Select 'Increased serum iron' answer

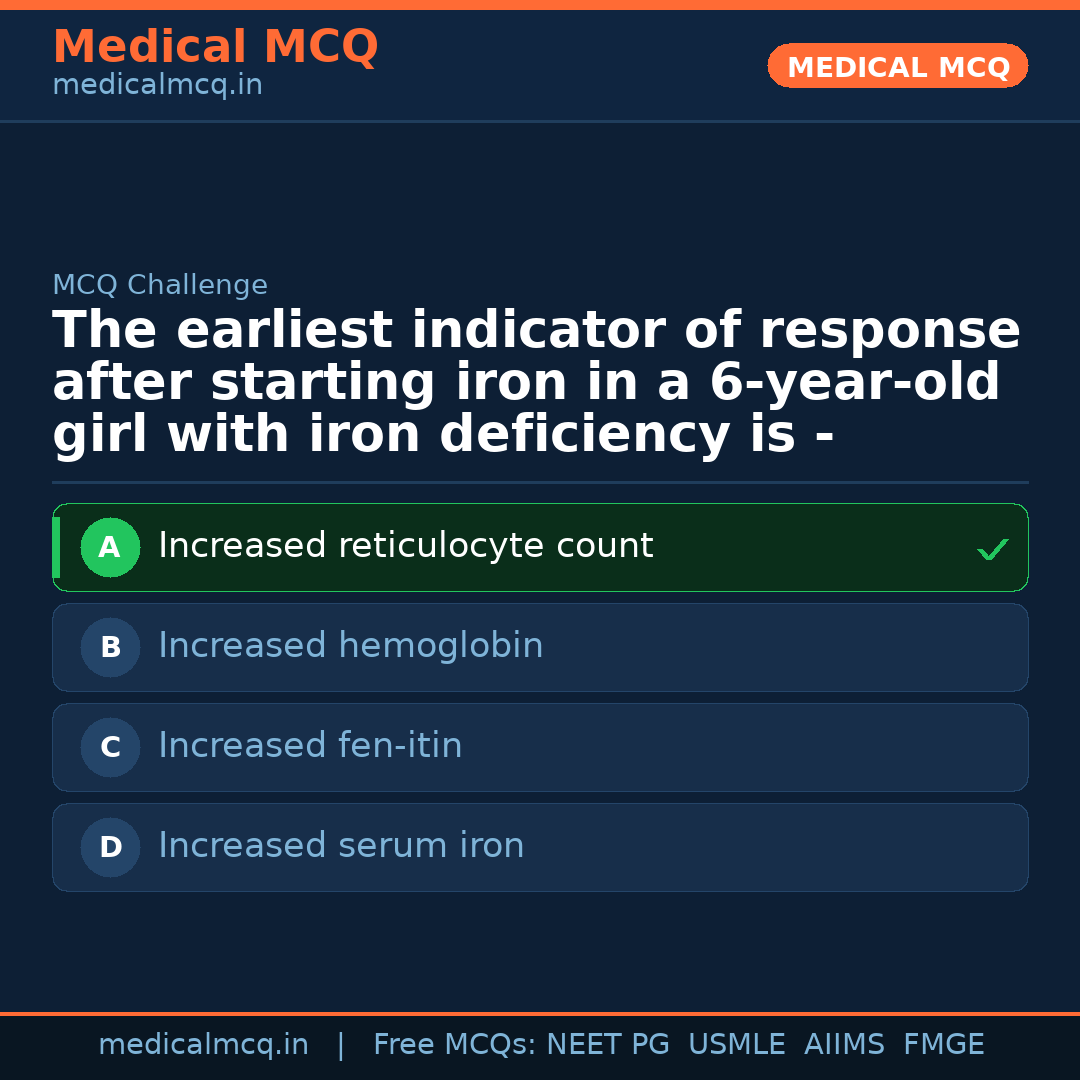tap(341, 846)
